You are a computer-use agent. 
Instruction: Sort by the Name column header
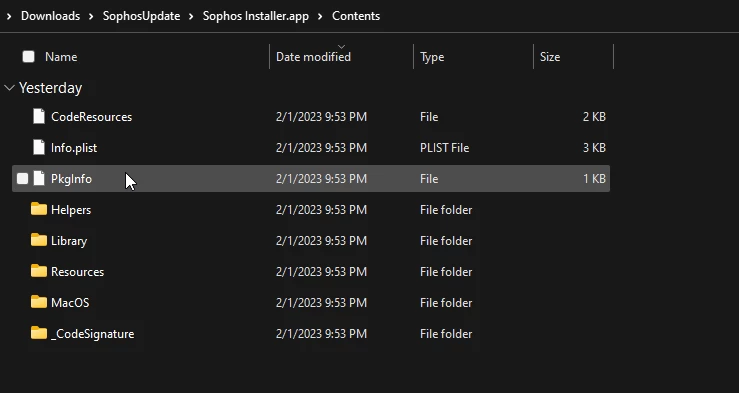click(x=61, y=57)
